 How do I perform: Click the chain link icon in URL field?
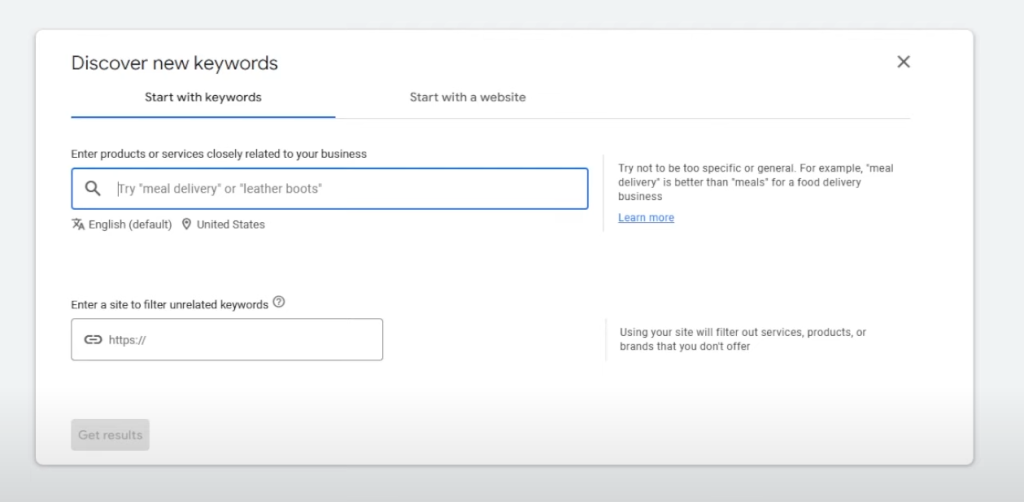click(93, 340)
